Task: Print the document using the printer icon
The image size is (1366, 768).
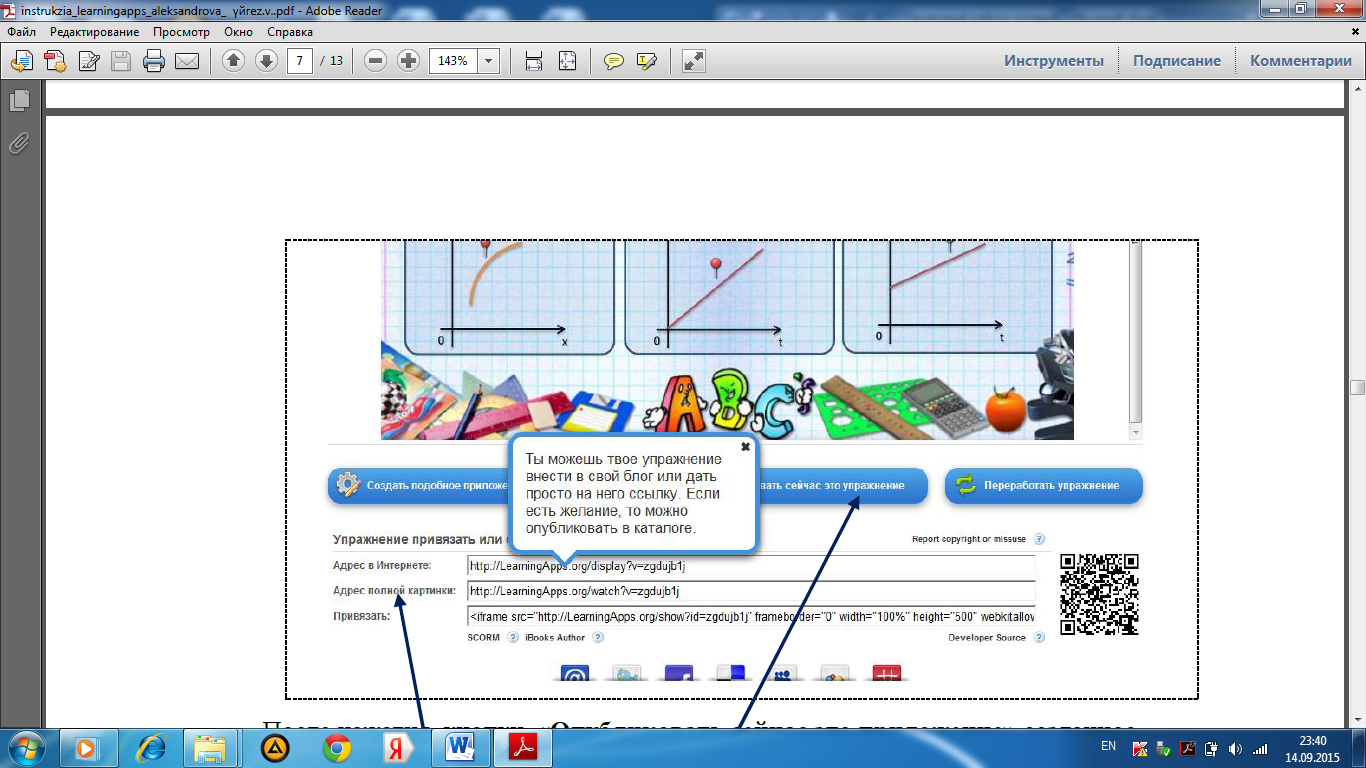Action: point(154,61)
